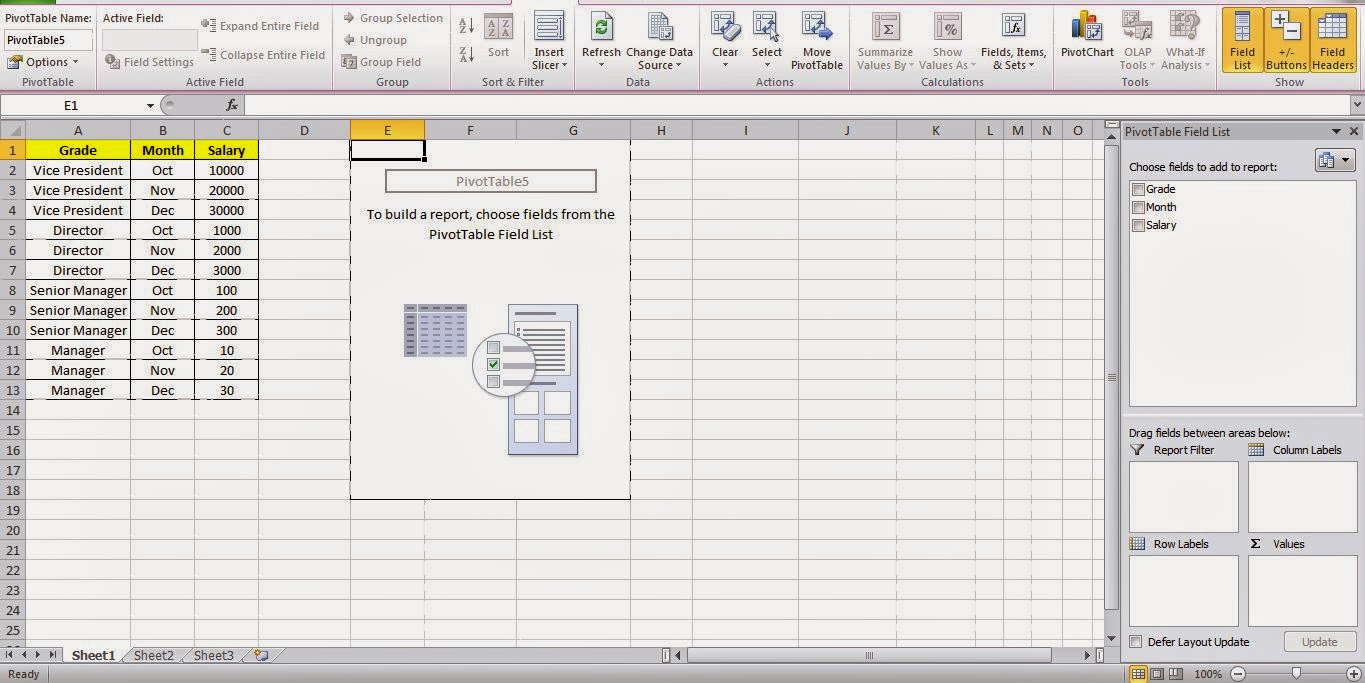Open the Sort dialog button
This screenshot has width=1365, height=683.
pyautogui.click(x=498, y=38)
